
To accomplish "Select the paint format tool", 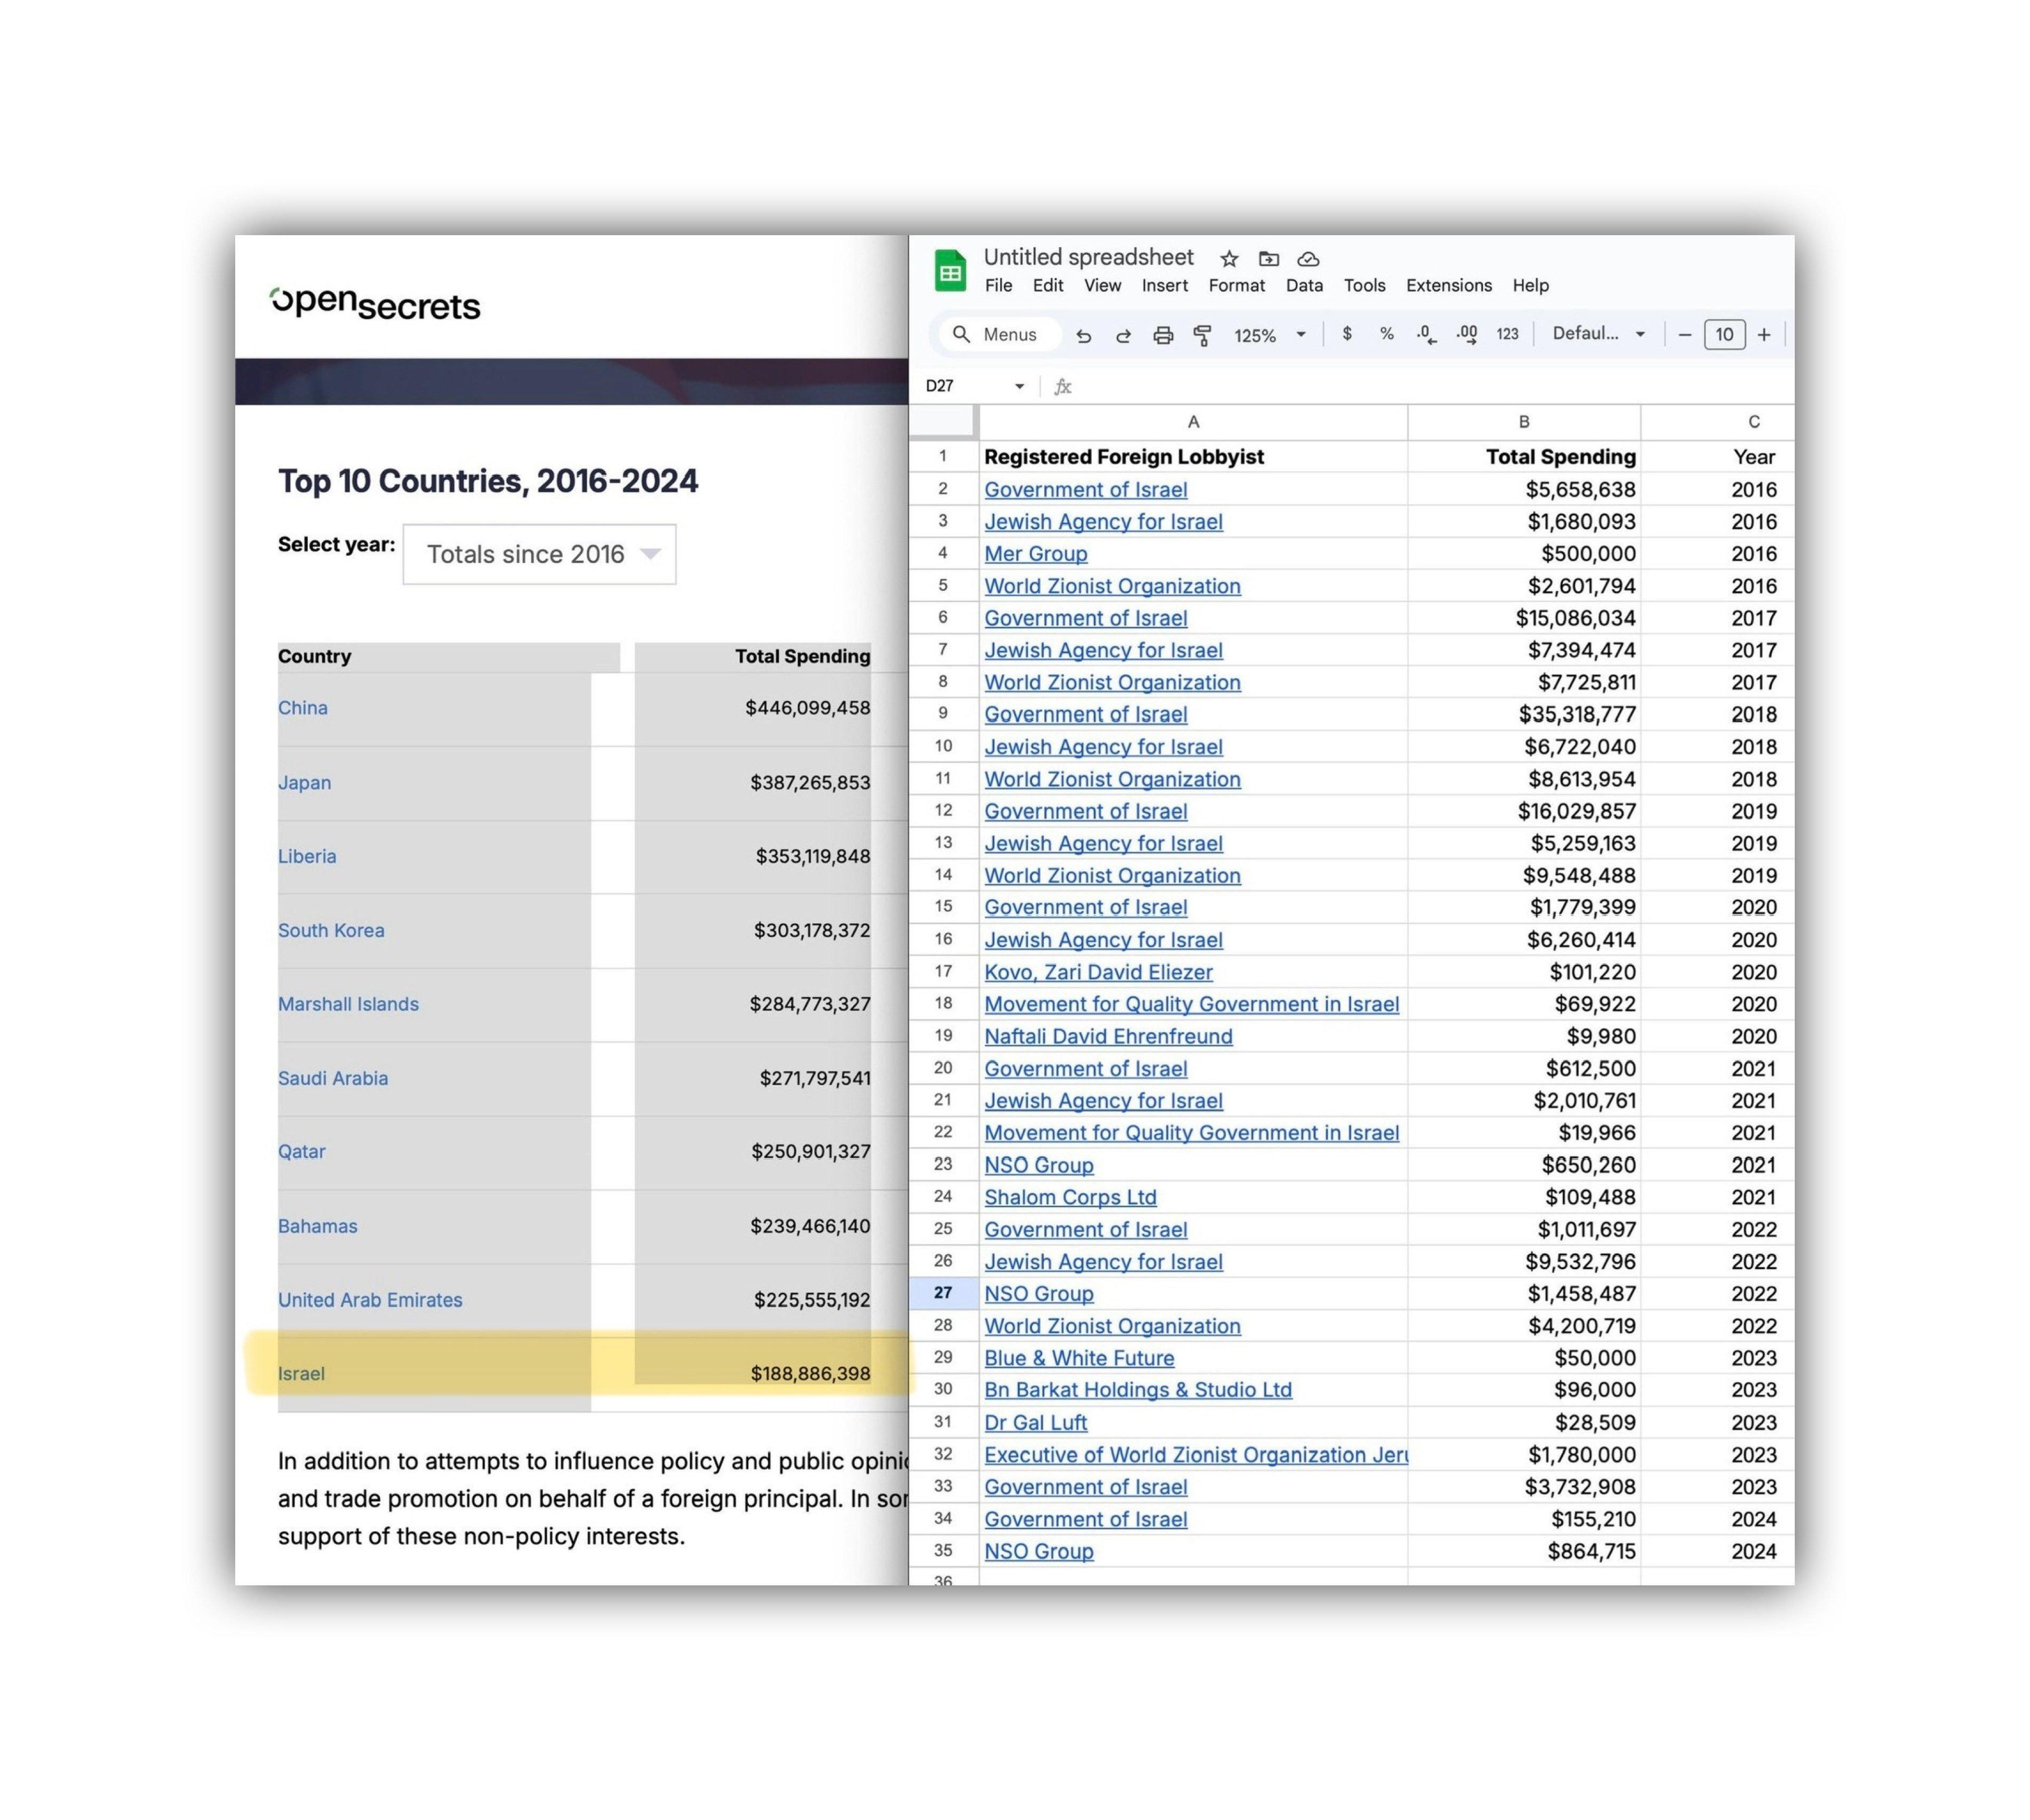I will [1202, 335].
